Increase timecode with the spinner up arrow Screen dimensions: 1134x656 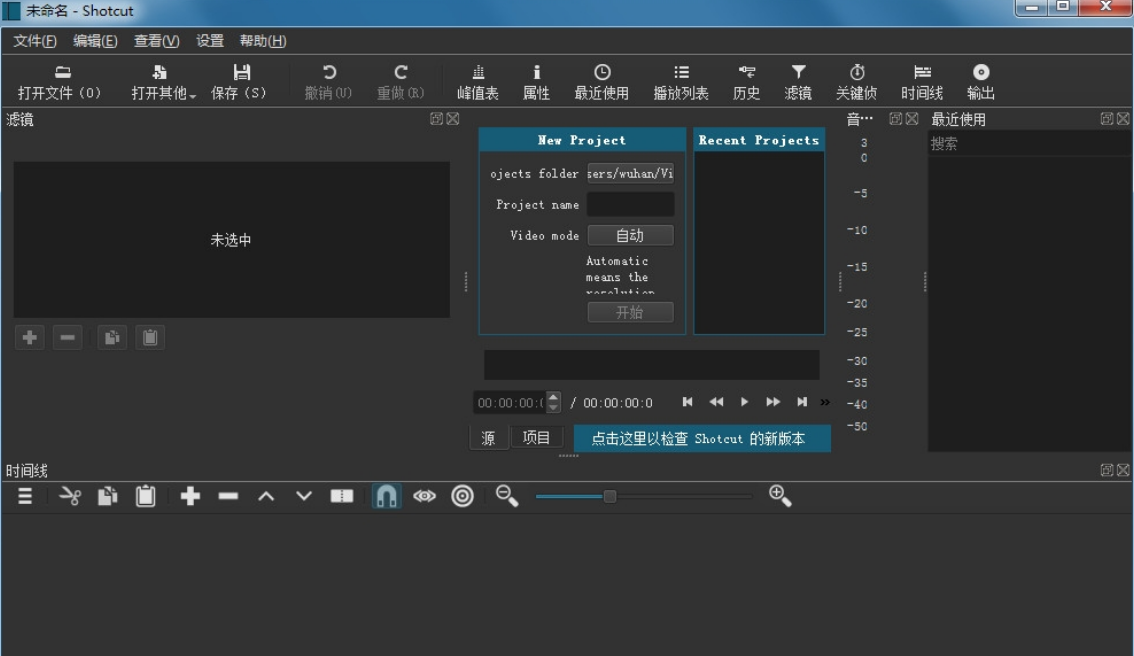(553, 397)
